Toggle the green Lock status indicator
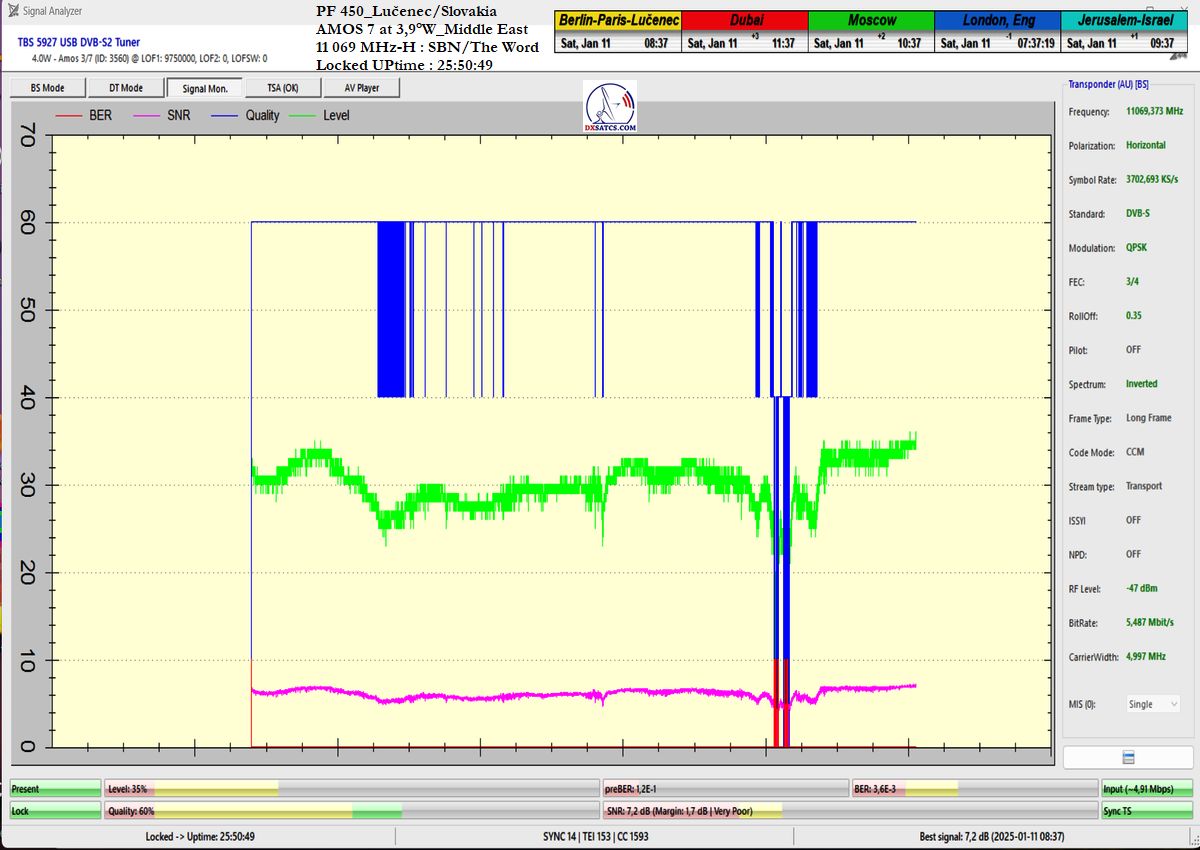The height and width of the screenshot is (850, 1200). pos(55,811)
